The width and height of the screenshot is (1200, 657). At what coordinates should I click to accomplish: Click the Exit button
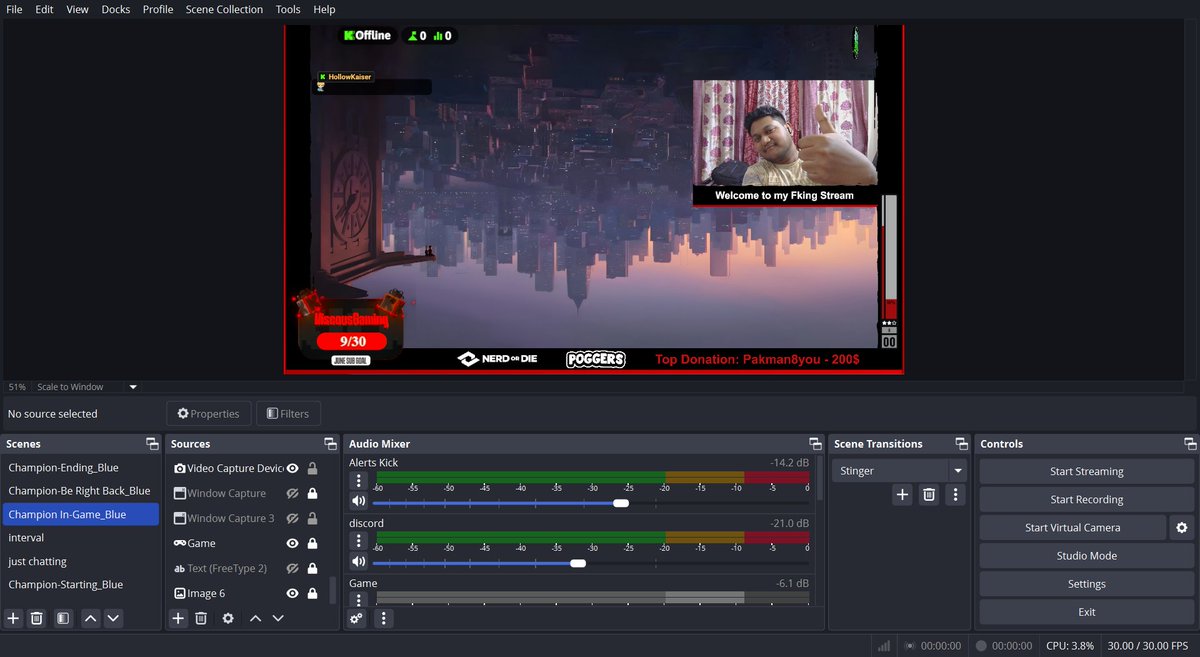[1087, 612]
